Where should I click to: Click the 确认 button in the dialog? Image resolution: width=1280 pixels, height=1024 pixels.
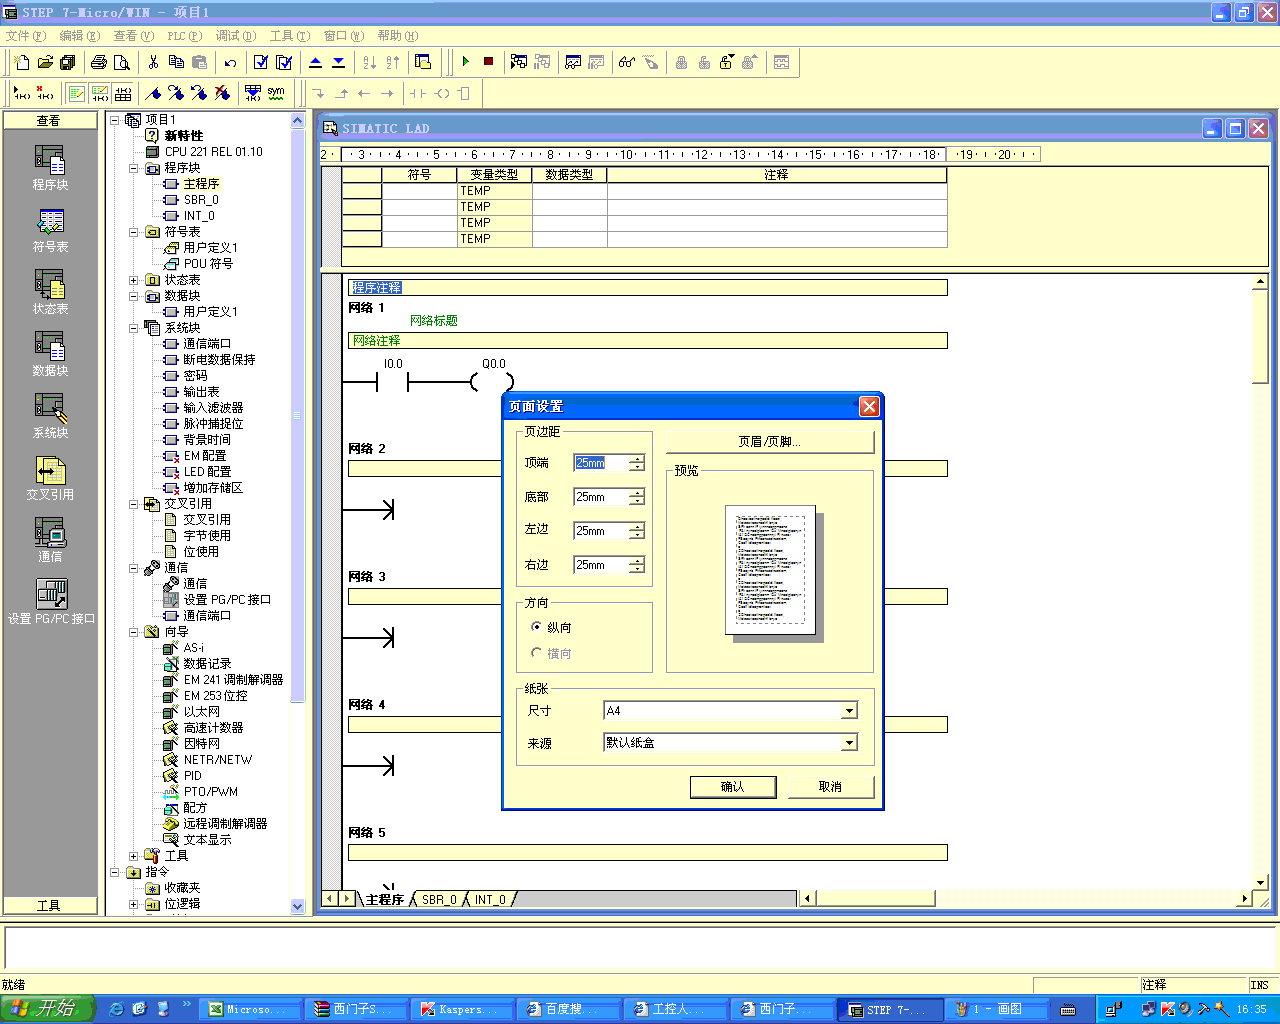point(732,787)
